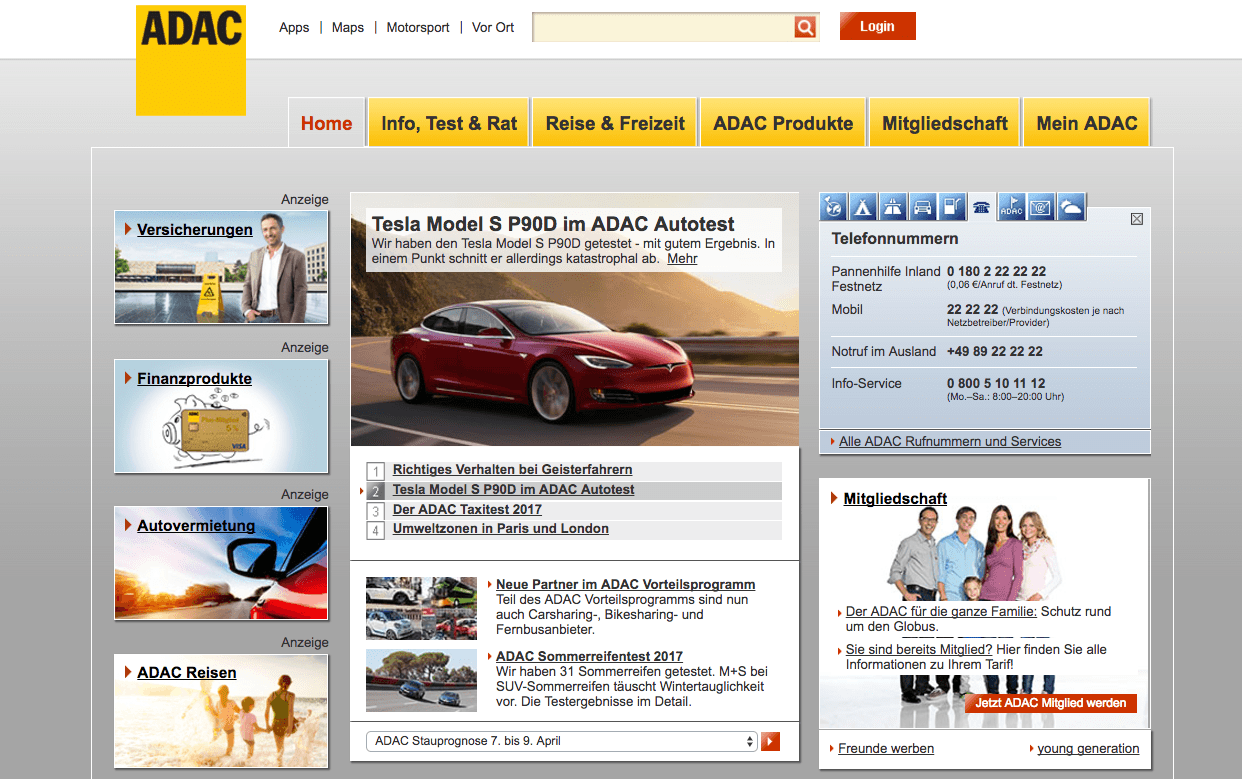The height and width of the screenshot is (779, 1242).
Task: Open the car tab icon
Action: (x=922, y=207)
